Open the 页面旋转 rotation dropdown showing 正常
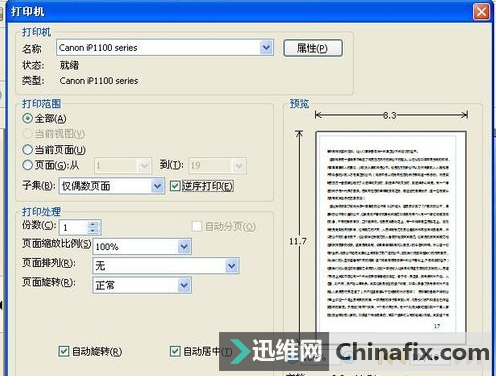496x376 pixels. [x=184, y=285]
